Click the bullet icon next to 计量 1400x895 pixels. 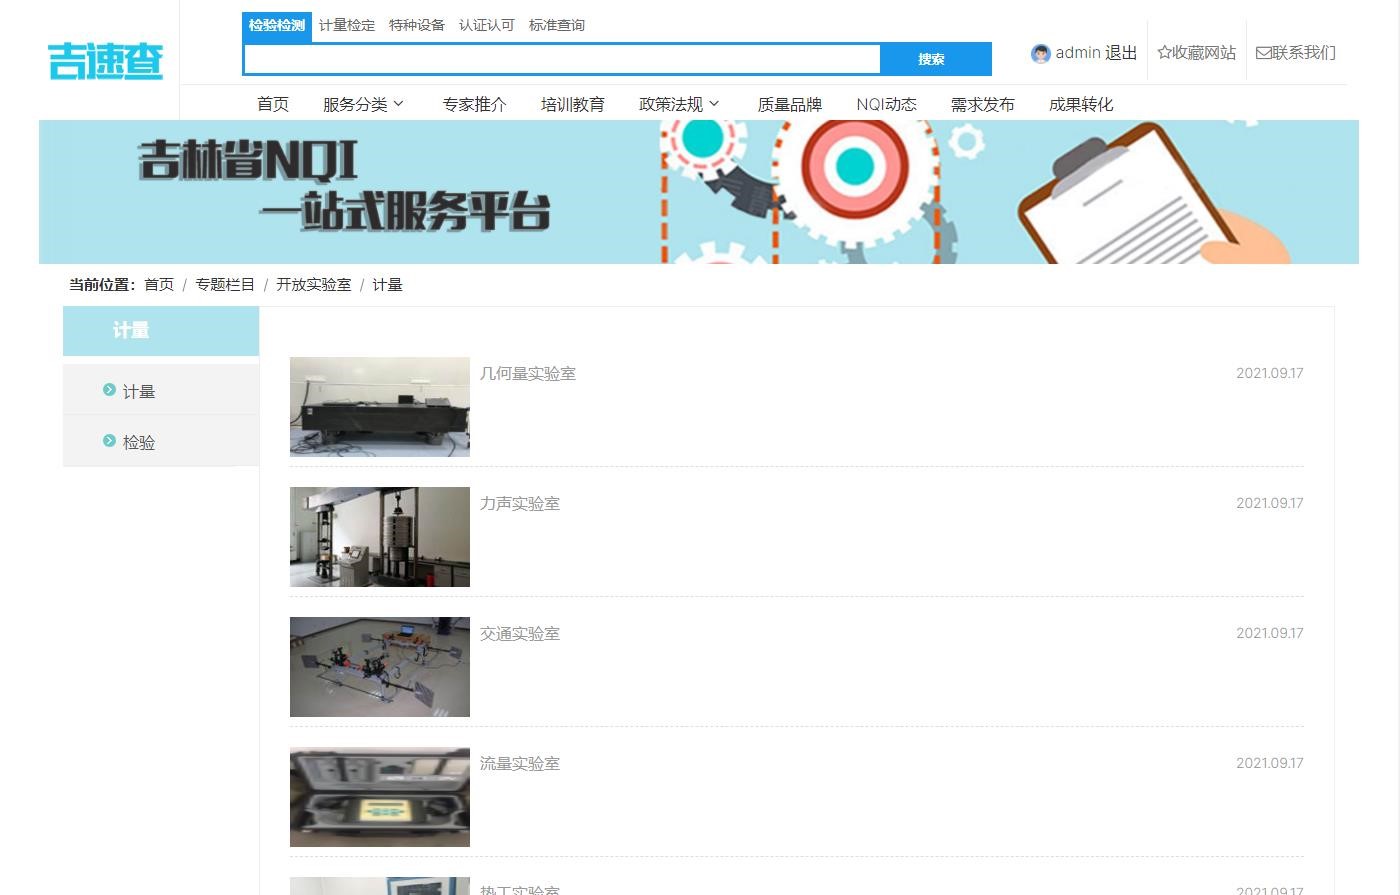109,390
